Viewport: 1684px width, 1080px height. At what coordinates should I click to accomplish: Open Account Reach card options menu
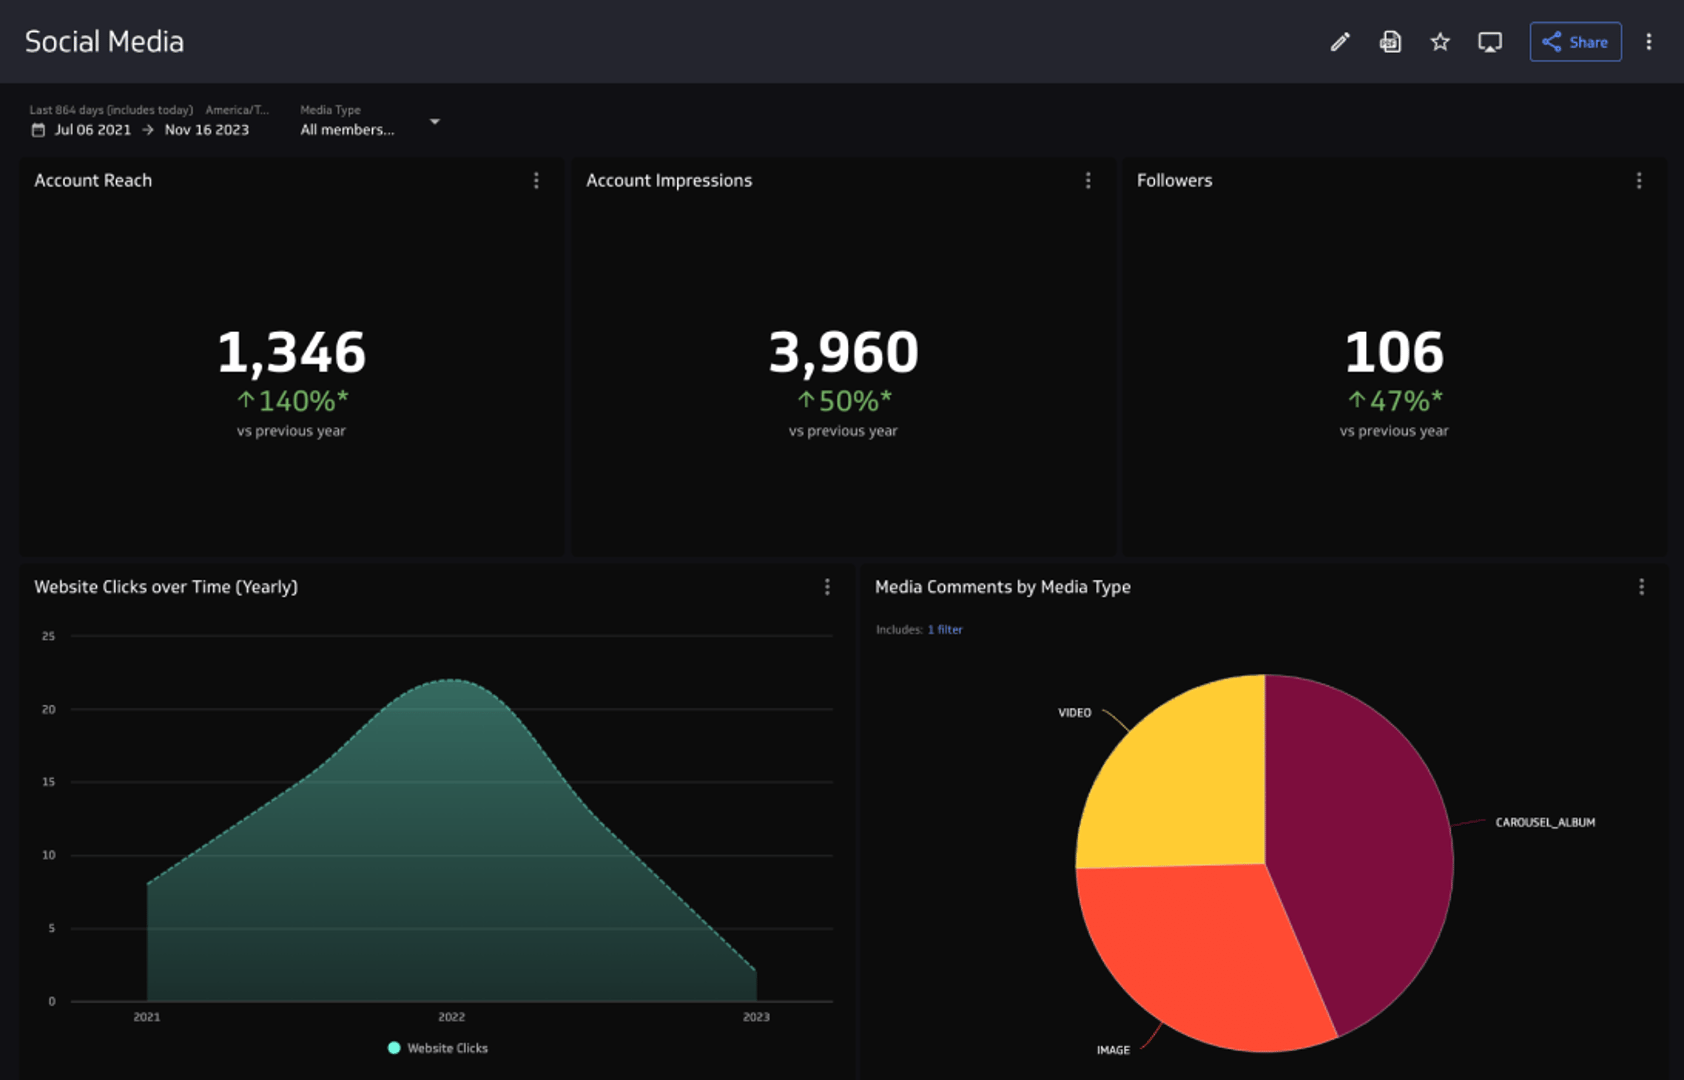pyautogui.click(x=537, y=180)
